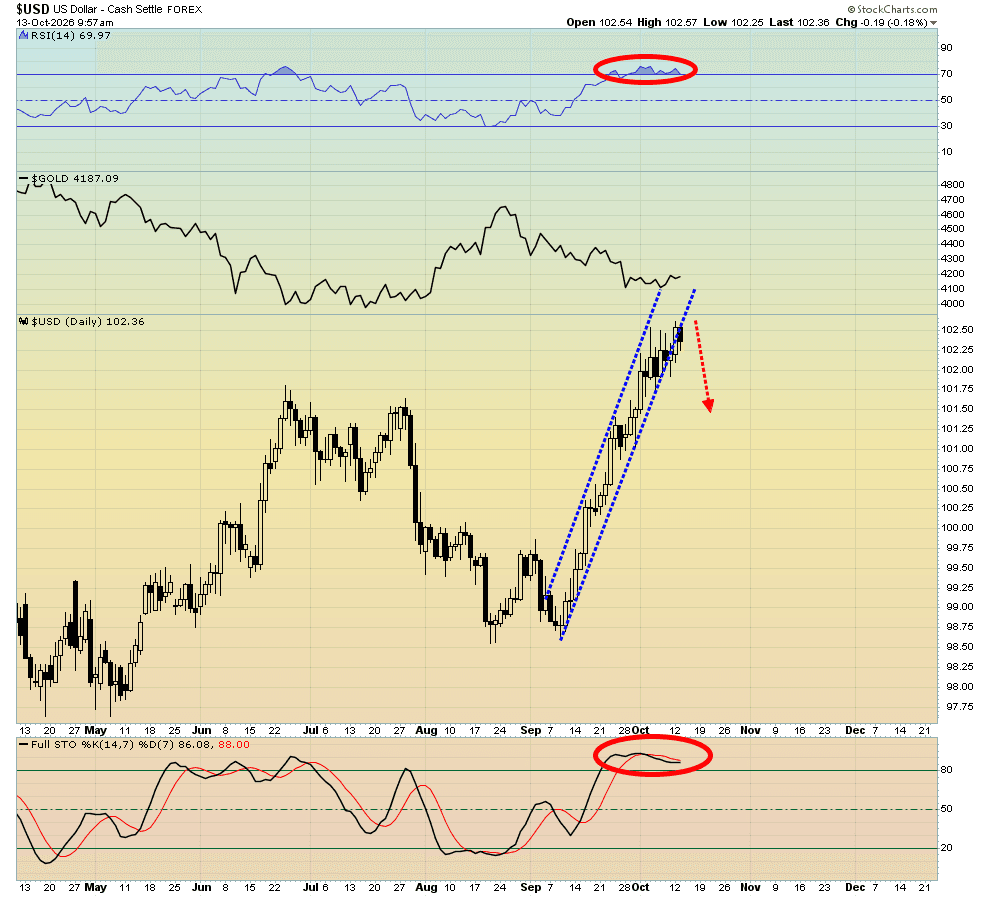Click the Full STO legend line marker

24,745
